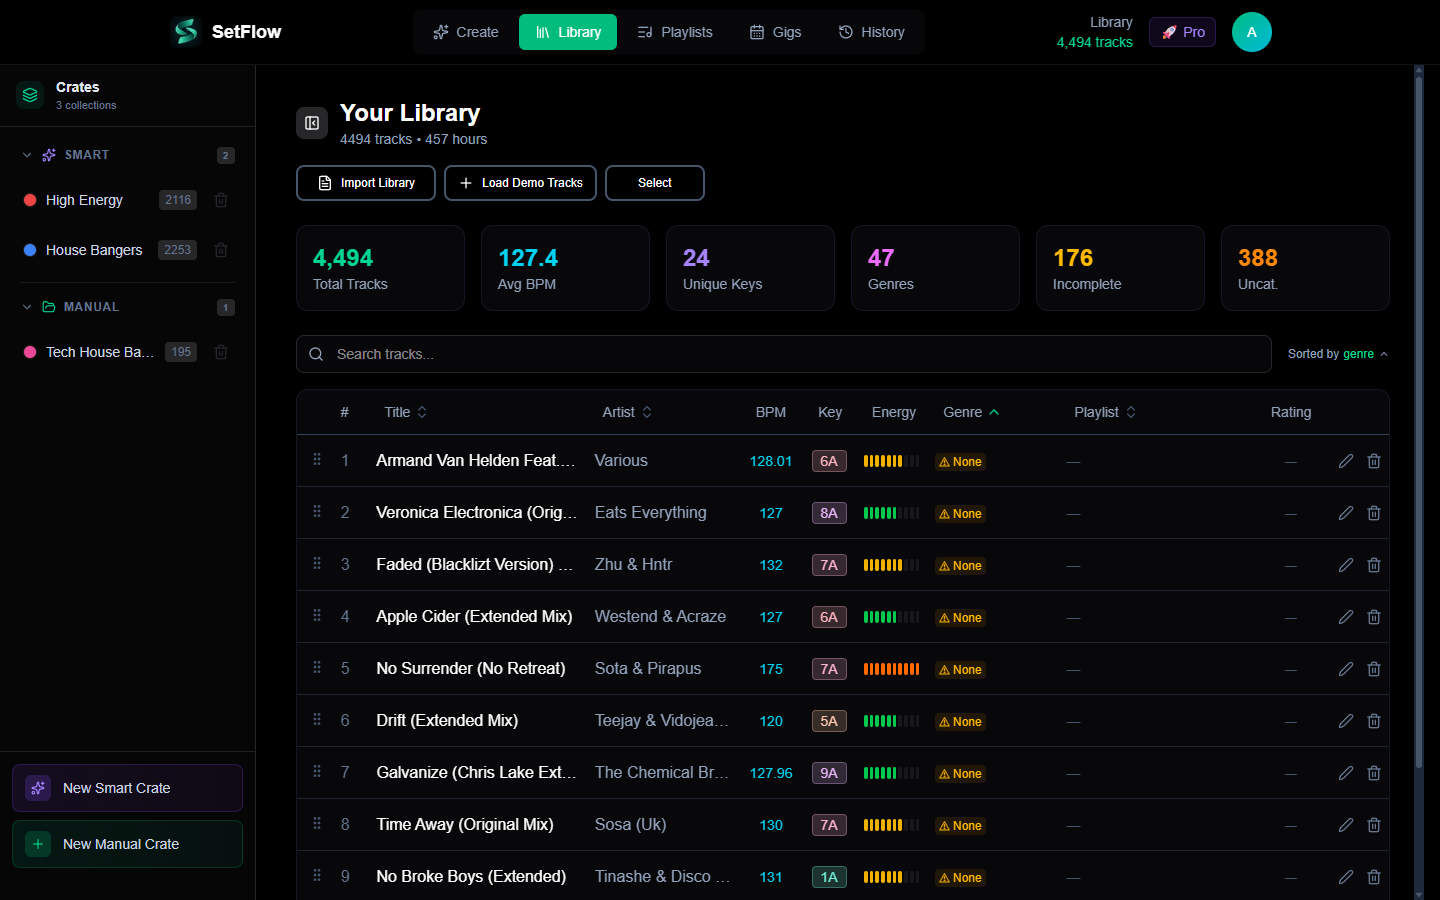The image size is (1440, 900).
Task: Edit the Armand Van Helden track via pencil icon
Action: point(1345,460)
